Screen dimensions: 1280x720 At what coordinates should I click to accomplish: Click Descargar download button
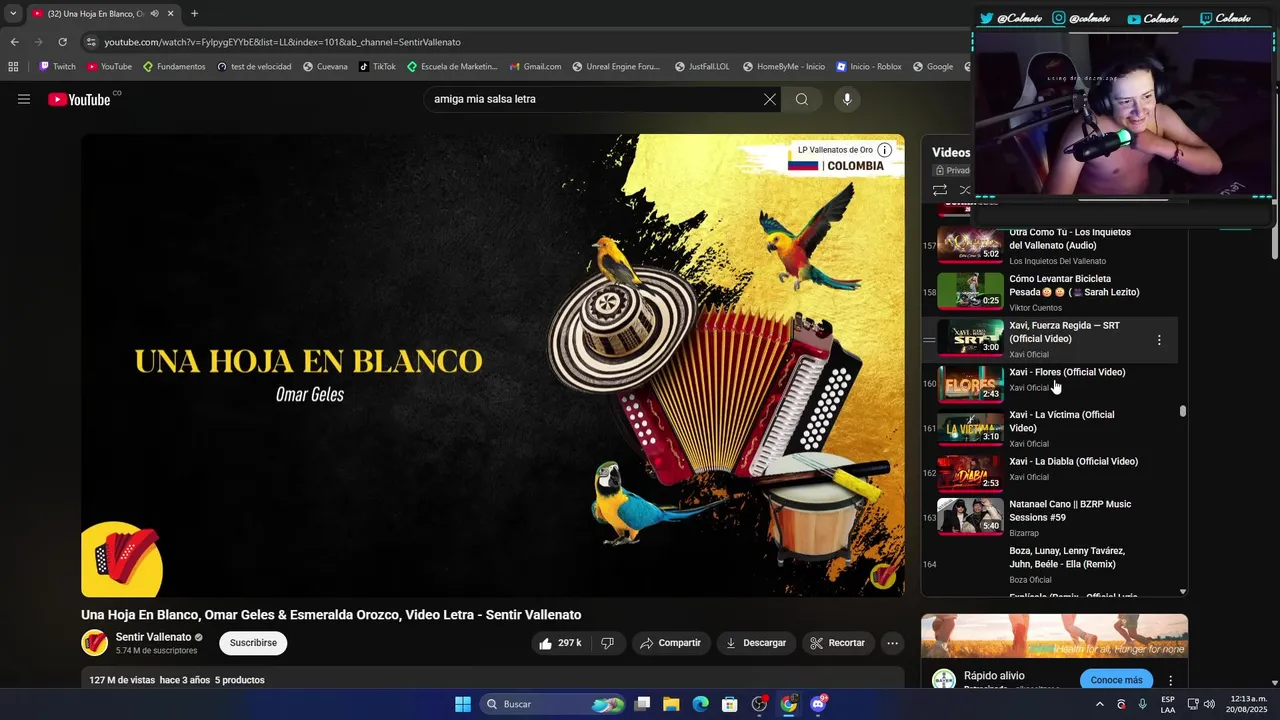[756, 643]
